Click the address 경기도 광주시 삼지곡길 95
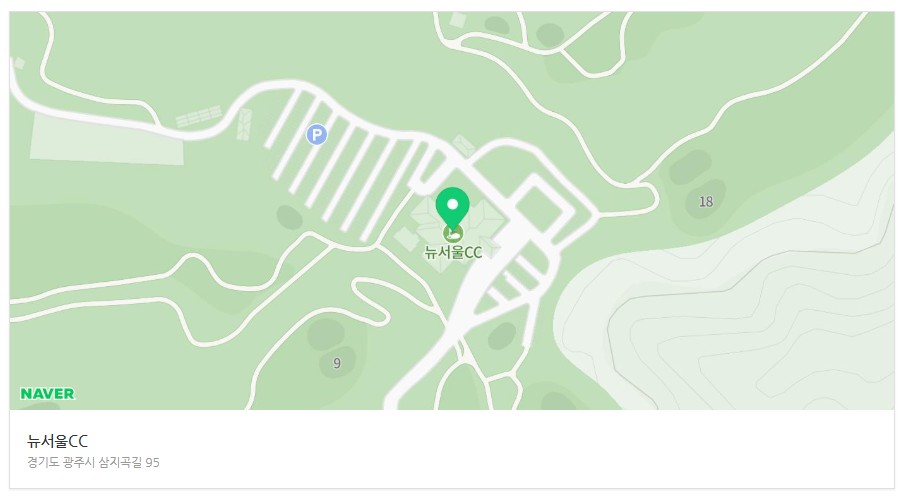900x497 pixels. click(93, 462)
